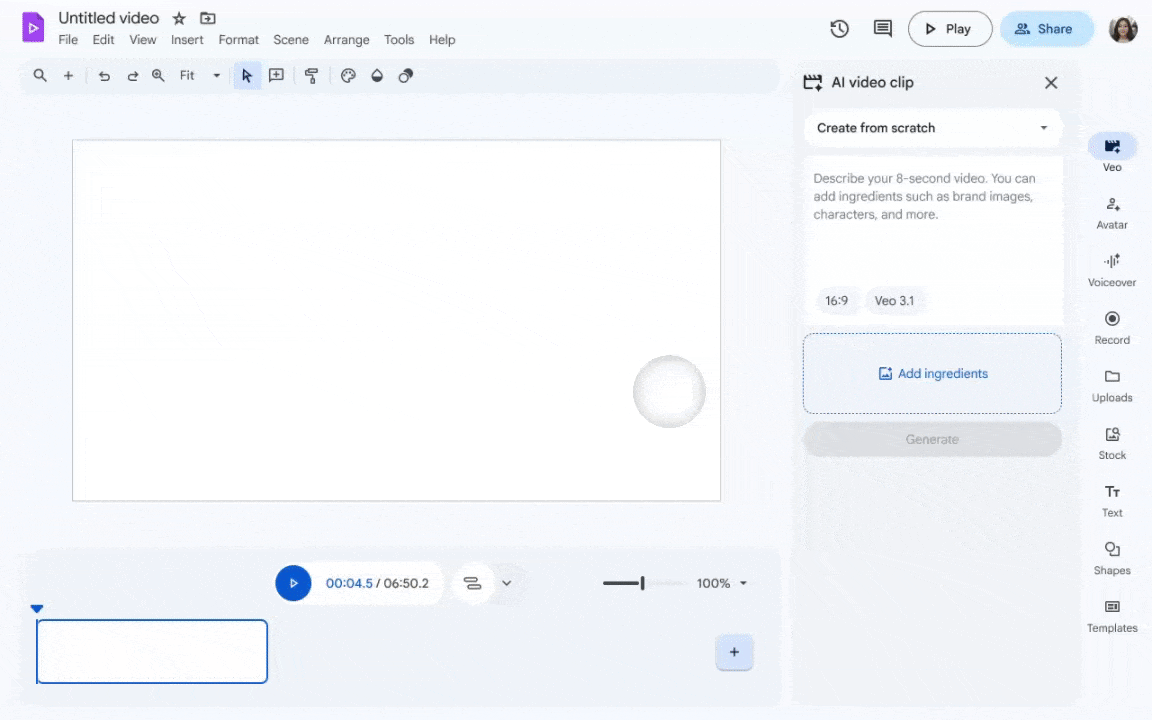The image size is (1152, 720).
Task: Open the 100% zoom level dropdown
Action: [722, 583]
